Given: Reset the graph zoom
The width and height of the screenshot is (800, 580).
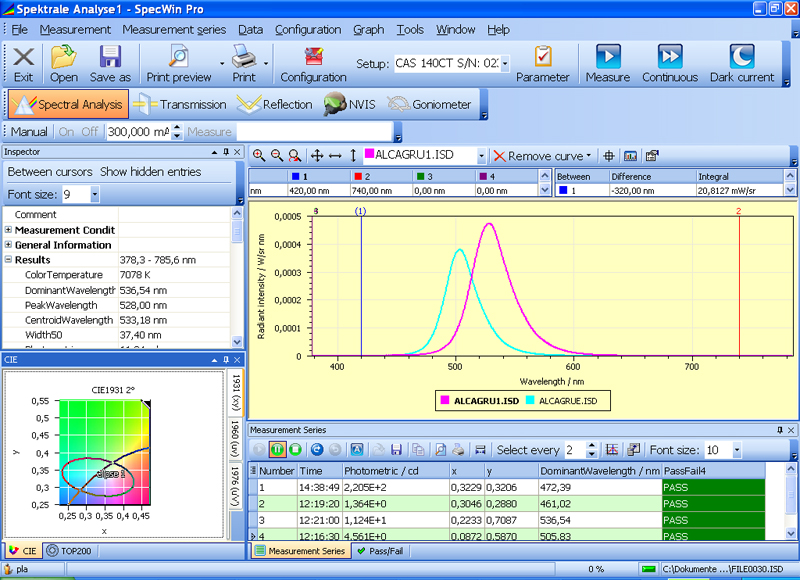Looking at the screenshot, I should pos(294,156).
